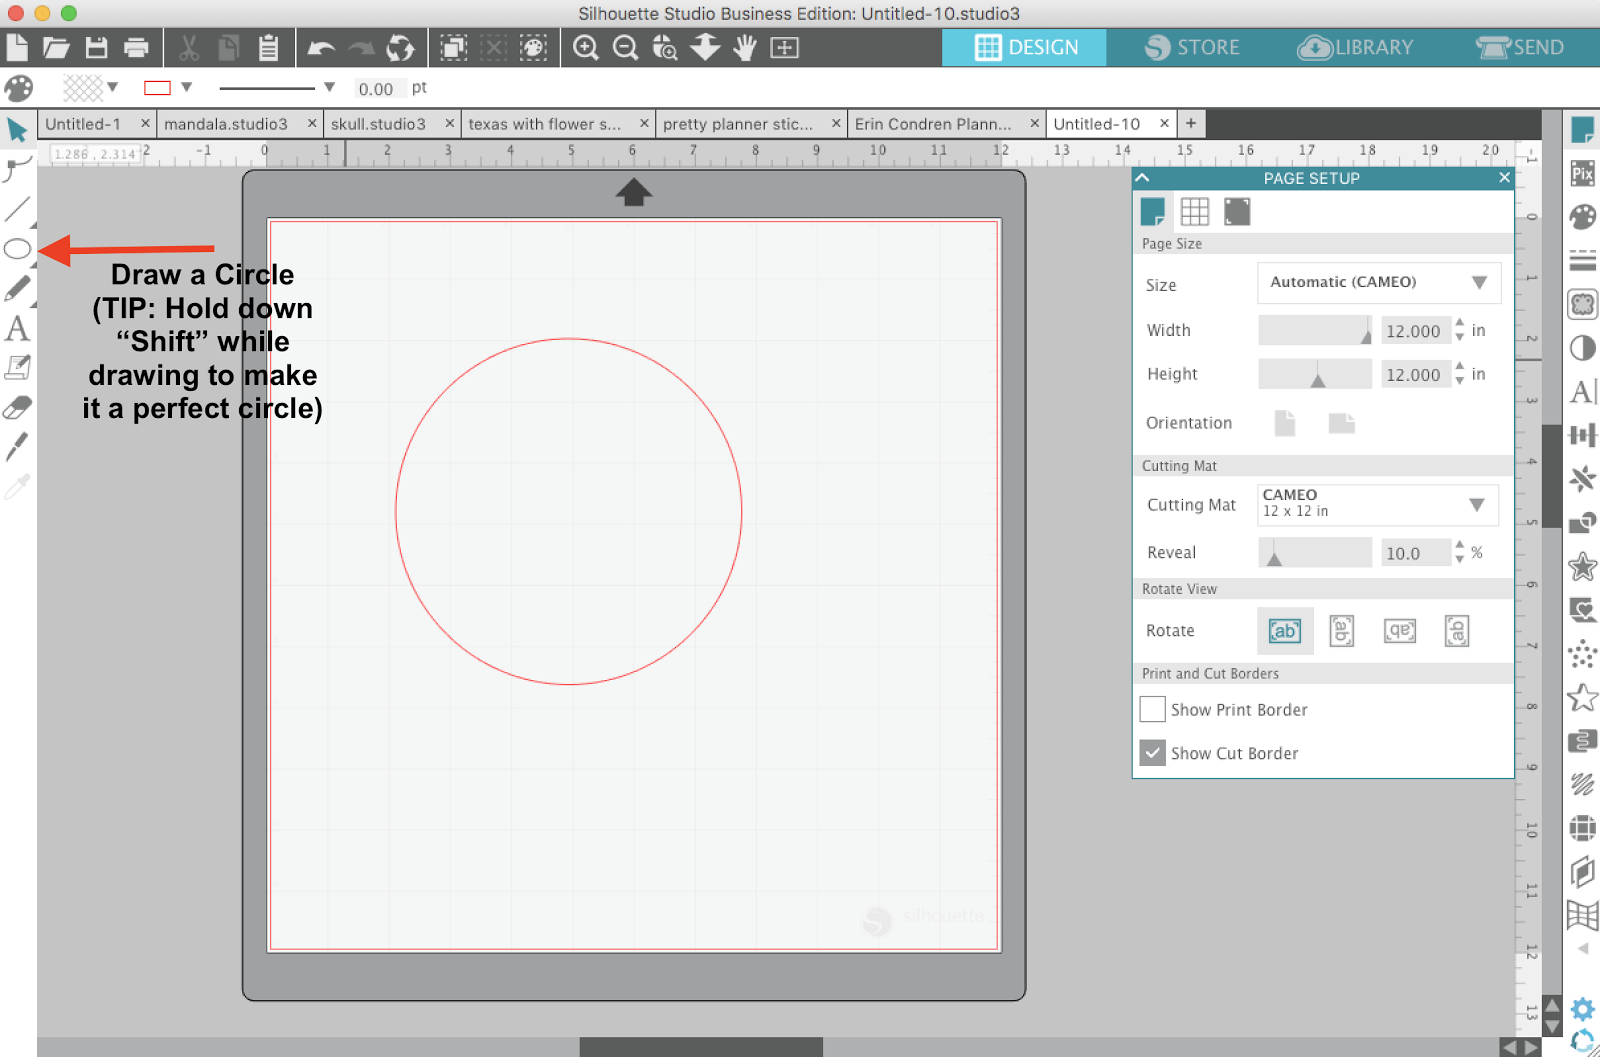Activate the Eraser tool
The width and height of the screenshot is (1600, 1057).
[16, 407]
